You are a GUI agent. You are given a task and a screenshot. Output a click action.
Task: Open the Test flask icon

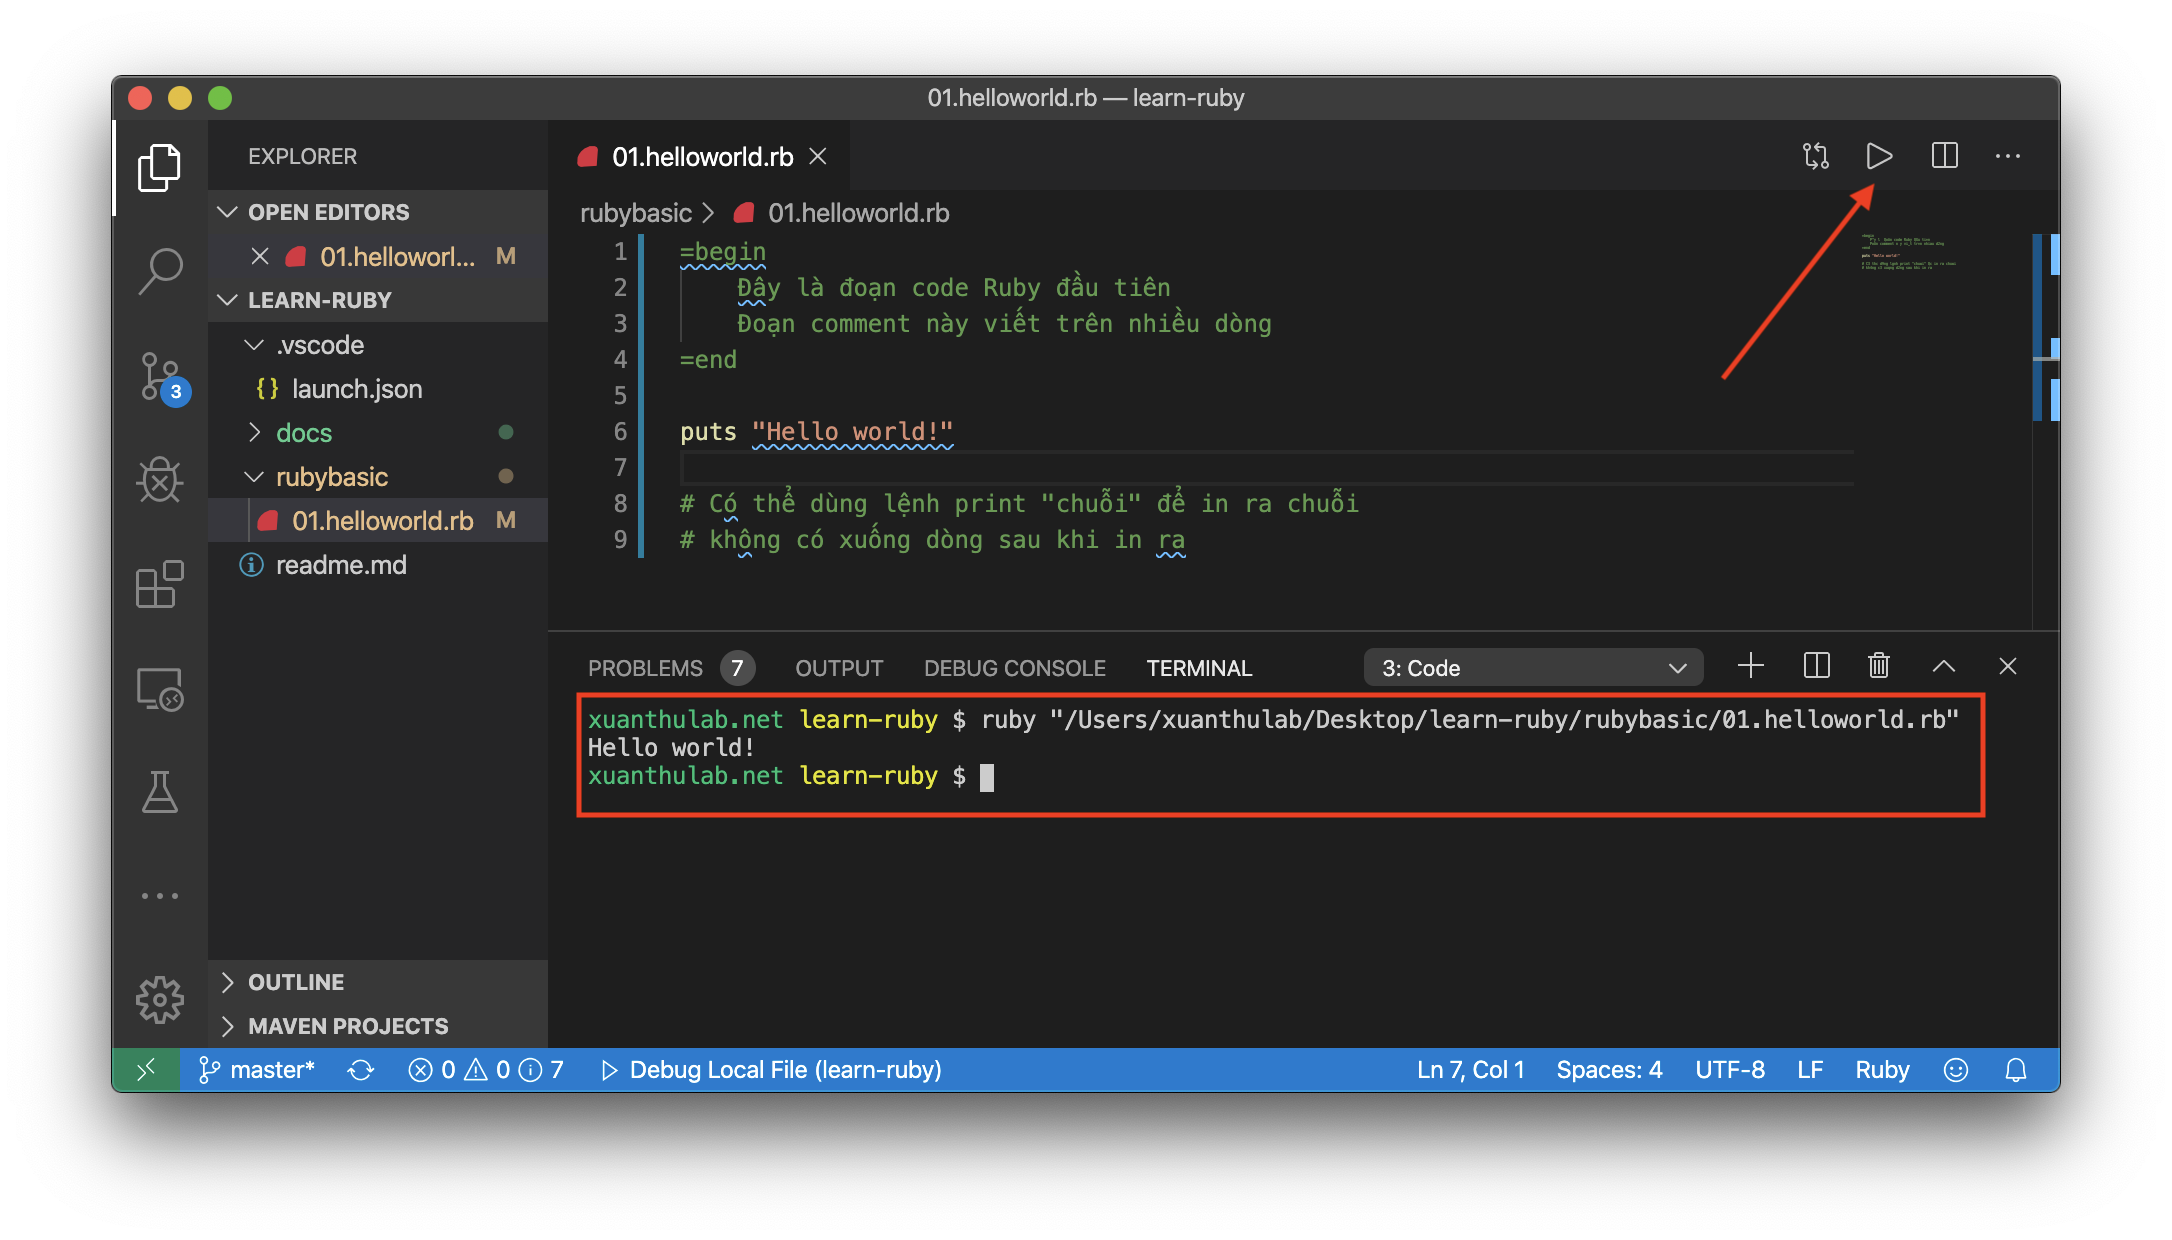tap(160, 792)
